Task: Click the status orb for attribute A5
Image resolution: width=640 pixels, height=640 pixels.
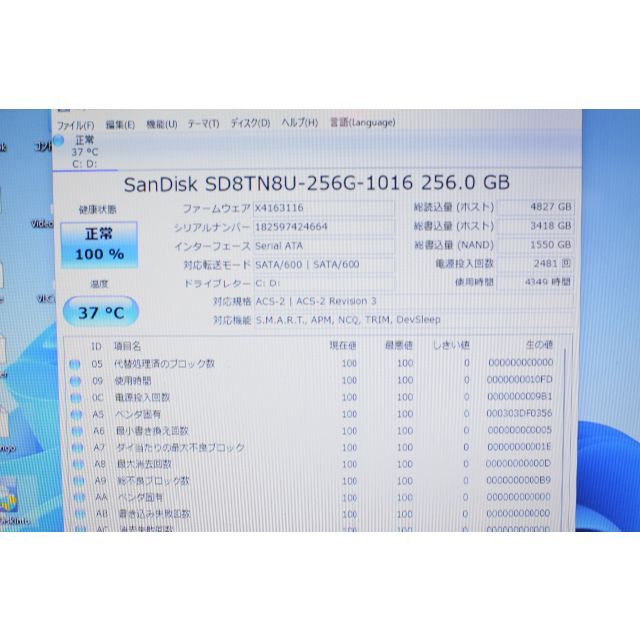Action: (x=76, y=415)
